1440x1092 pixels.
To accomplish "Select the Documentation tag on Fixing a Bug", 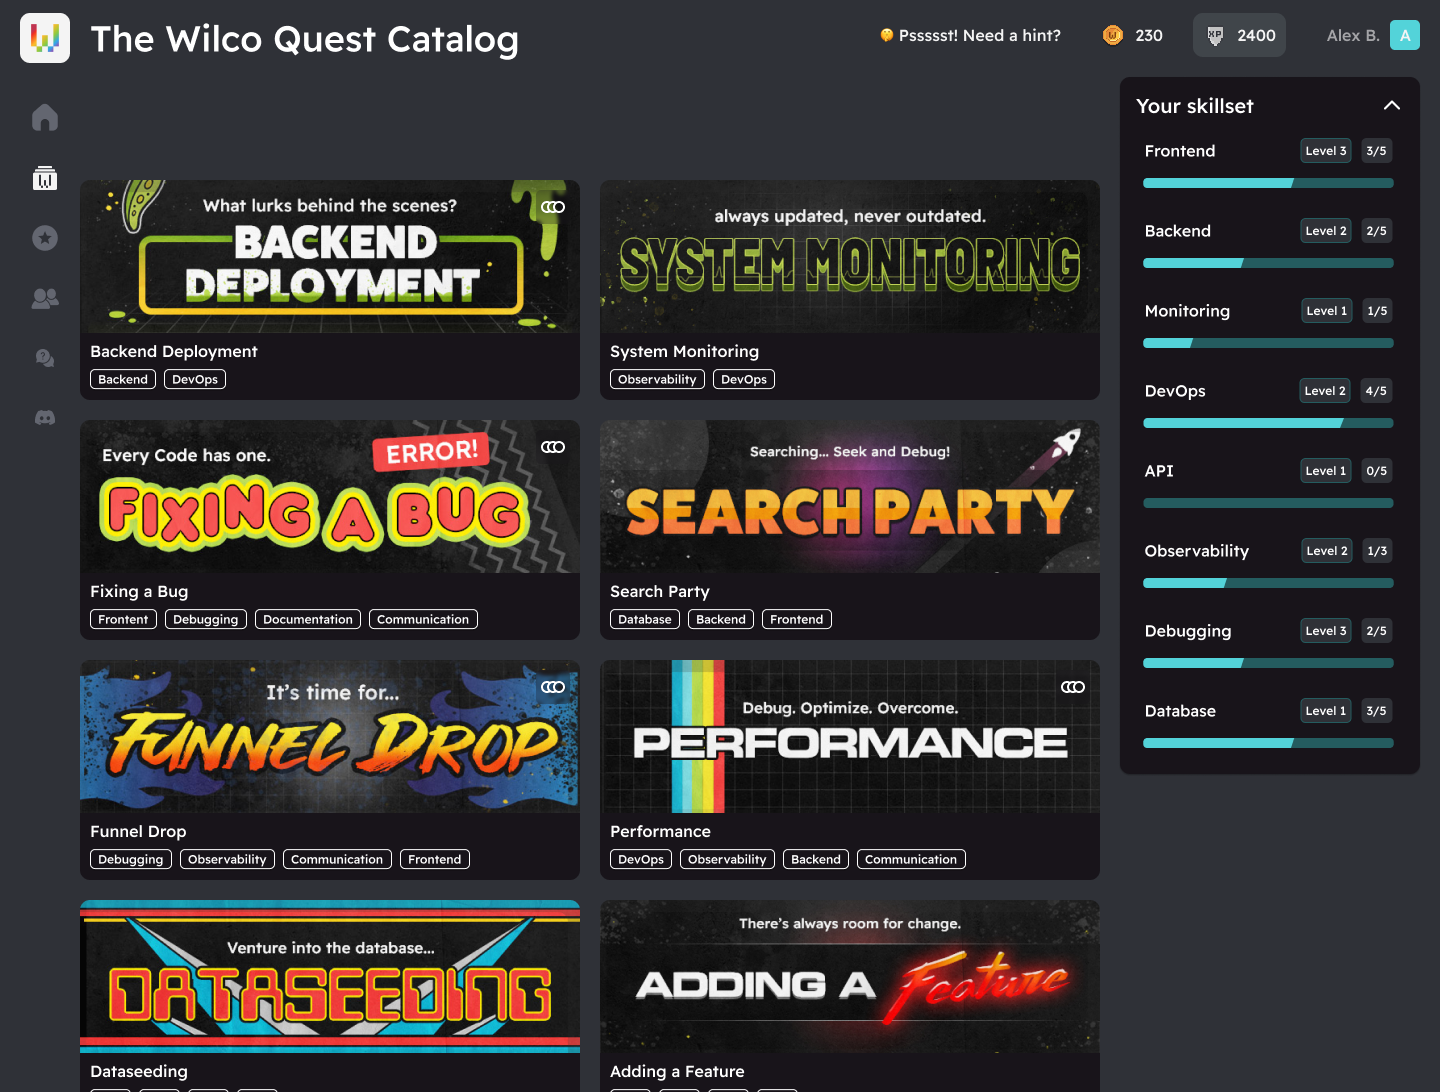I will [308, 619].
